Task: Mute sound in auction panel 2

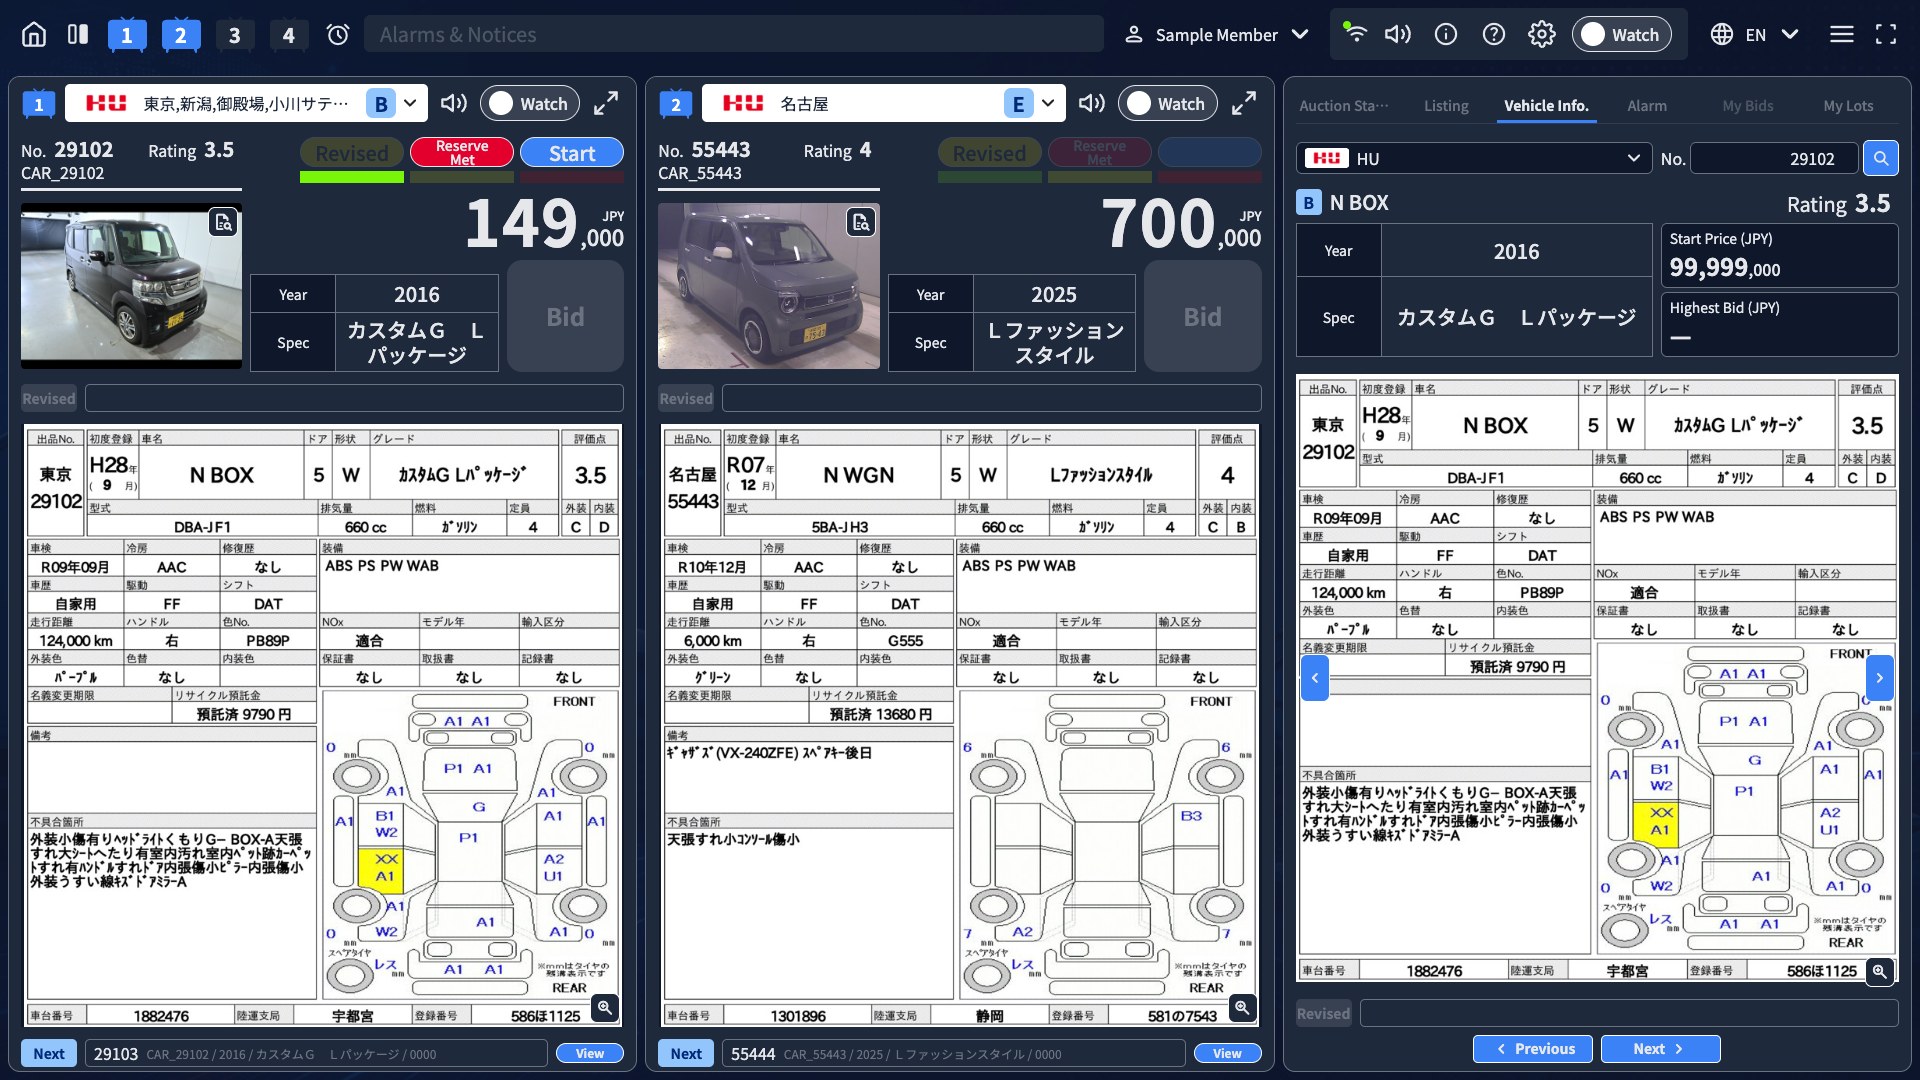Action: coord(1092,103)
